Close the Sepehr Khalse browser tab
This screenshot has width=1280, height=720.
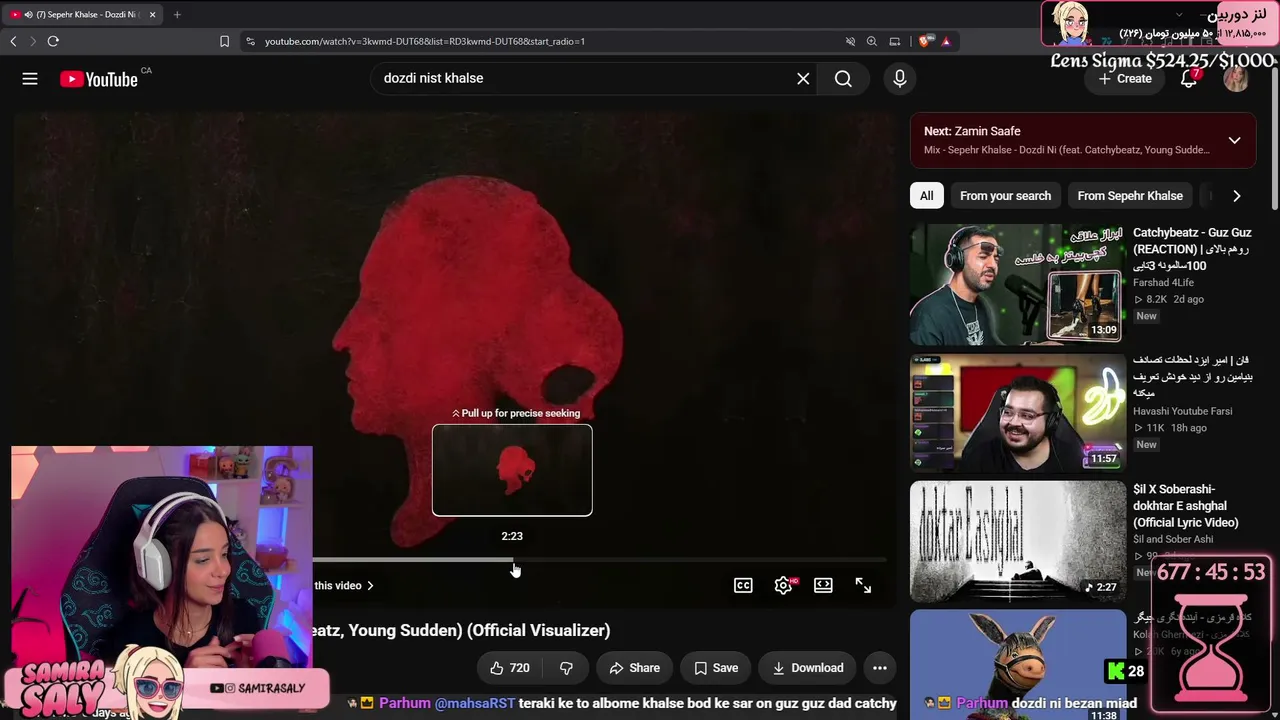pos(153,14)
